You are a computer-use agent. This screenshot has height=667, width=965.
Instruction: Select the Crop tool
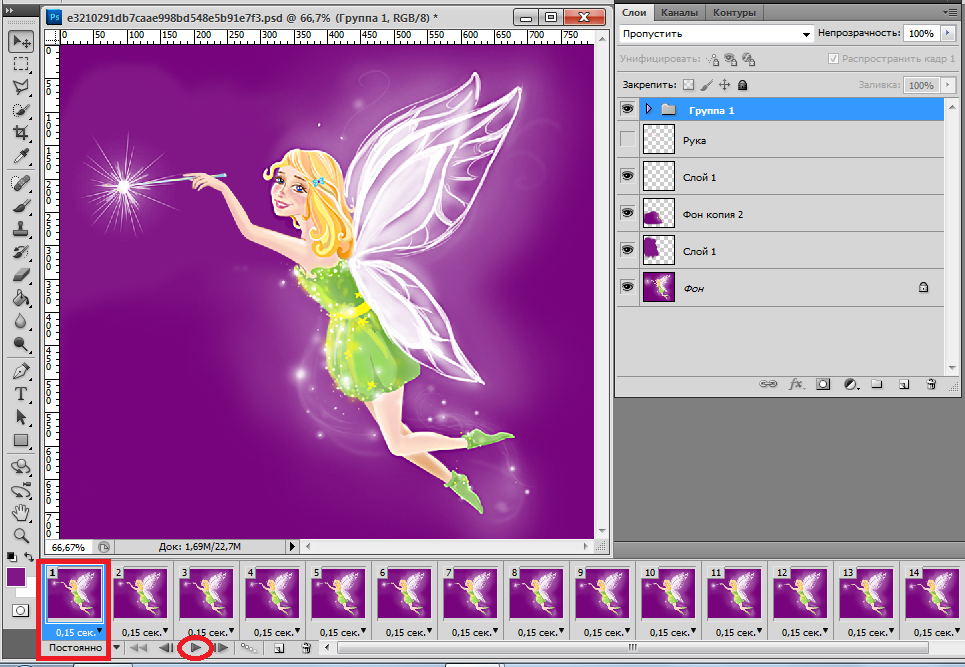20,133
